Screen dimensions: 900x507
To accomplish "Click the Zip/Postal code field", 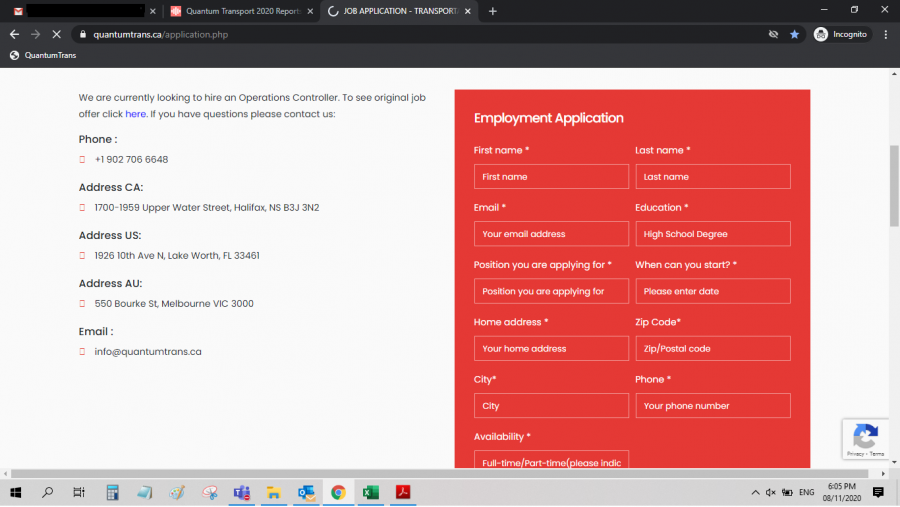I will [x=712, y=349].
